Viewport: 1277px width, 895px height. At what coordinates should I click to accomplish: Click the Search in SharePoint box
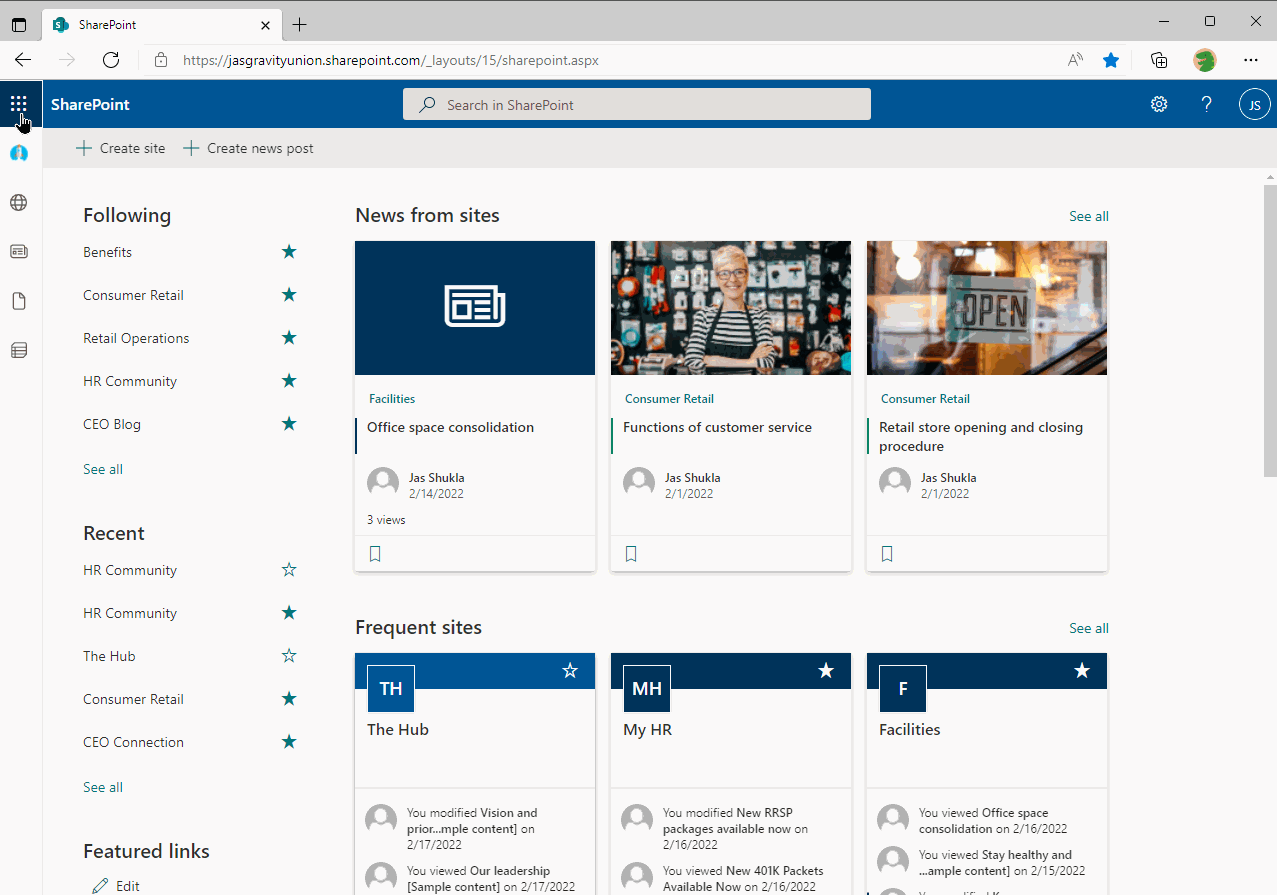(x=637, y=103)
